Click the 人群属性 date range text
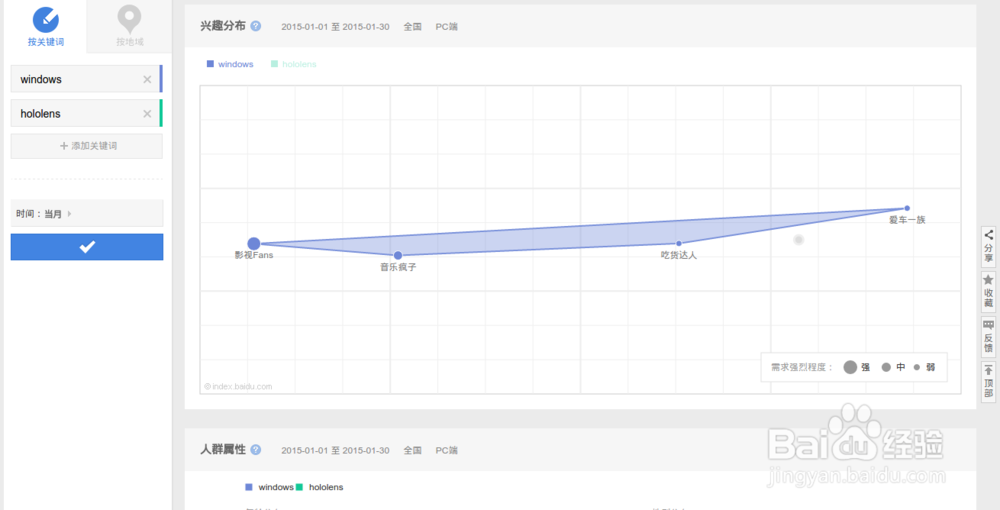Screen dimensions: 1000x510 [335, 450]
